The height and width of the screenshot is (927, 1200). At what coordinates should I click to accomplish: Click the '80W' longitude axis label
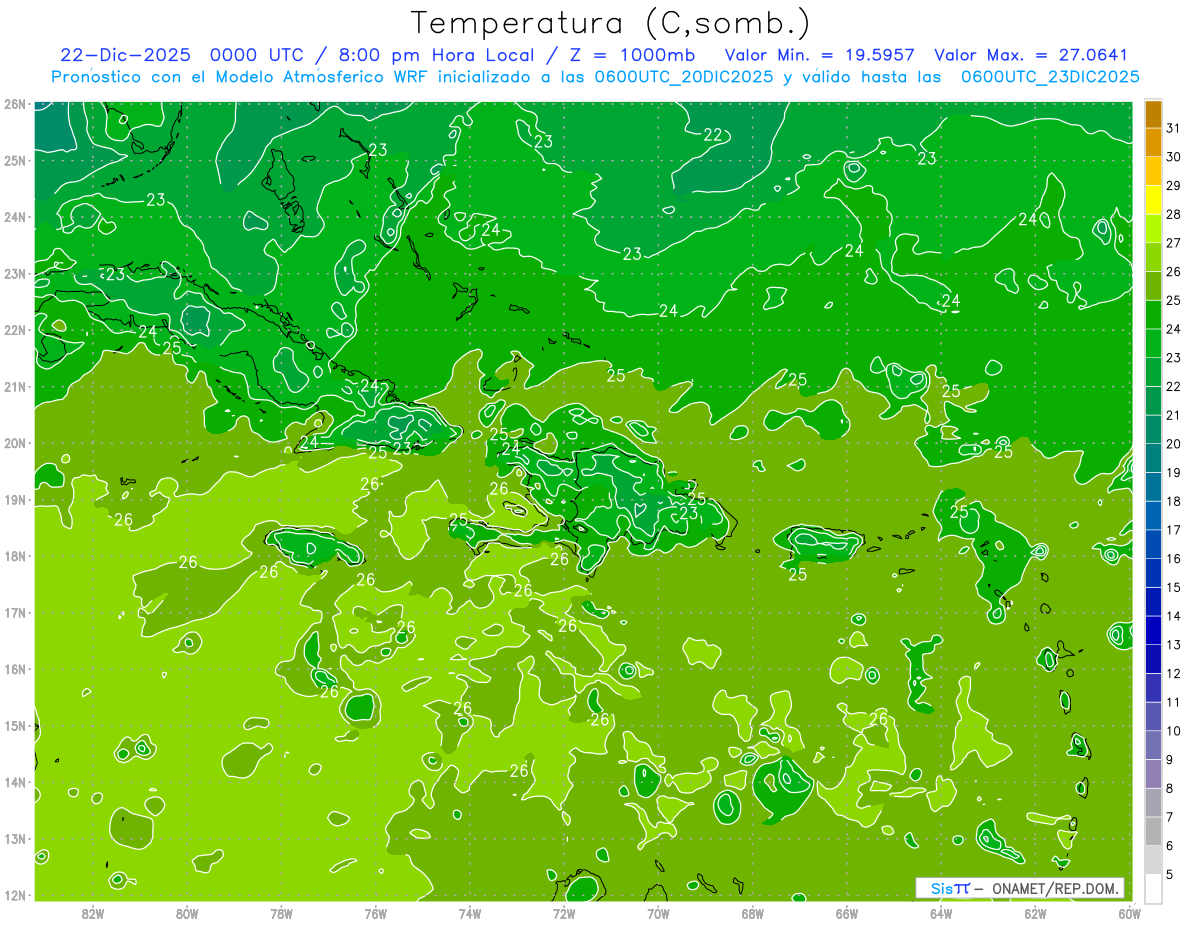[187, 913]
